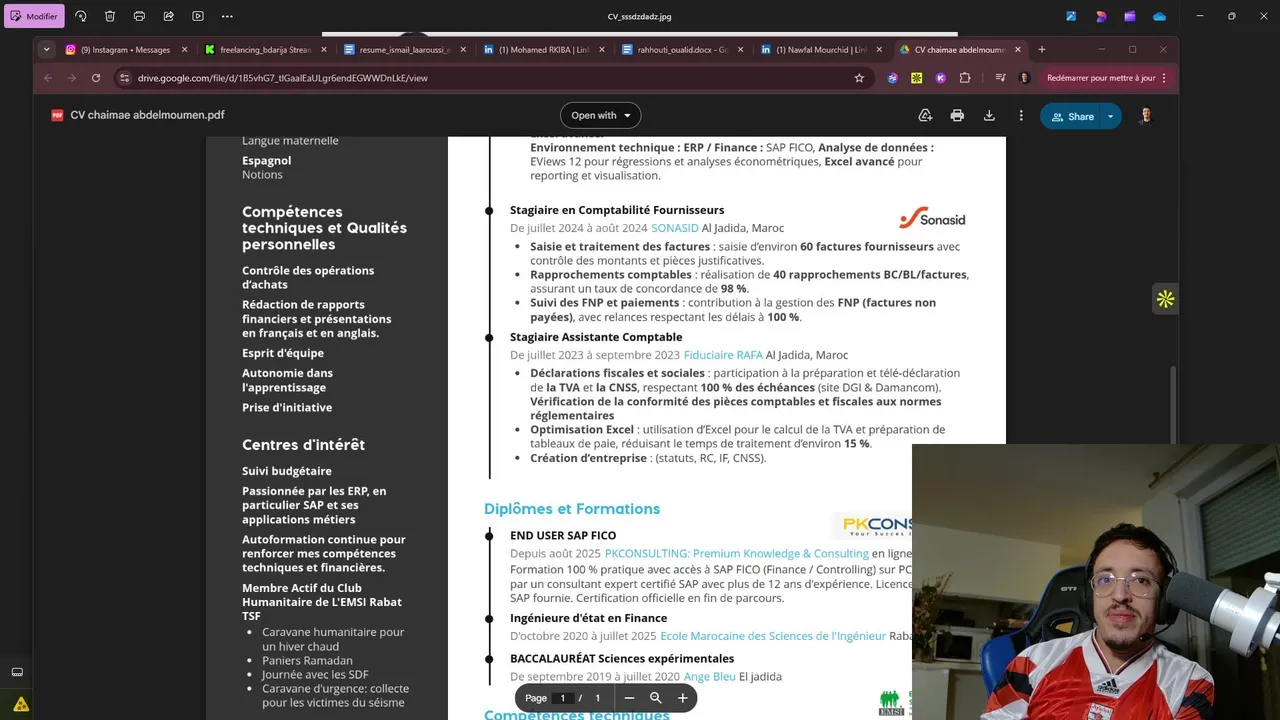Switch to Instagram Messages tab
This screenshot has height=720, width=1280.
click(x=125, y=49)
